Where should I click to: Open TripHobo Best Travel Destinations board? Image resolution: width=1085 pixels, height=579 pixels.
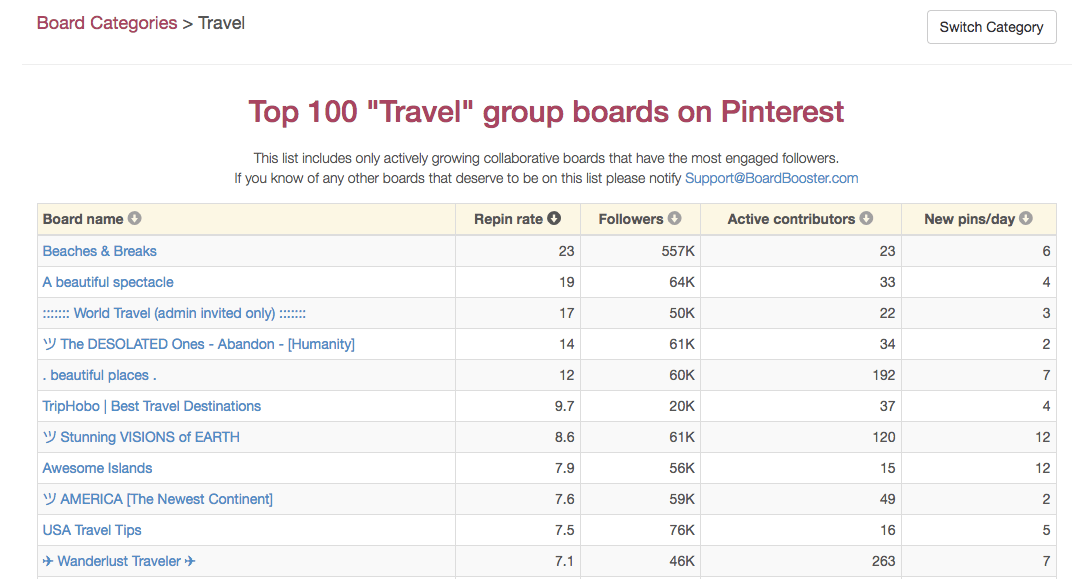(152, 406)
